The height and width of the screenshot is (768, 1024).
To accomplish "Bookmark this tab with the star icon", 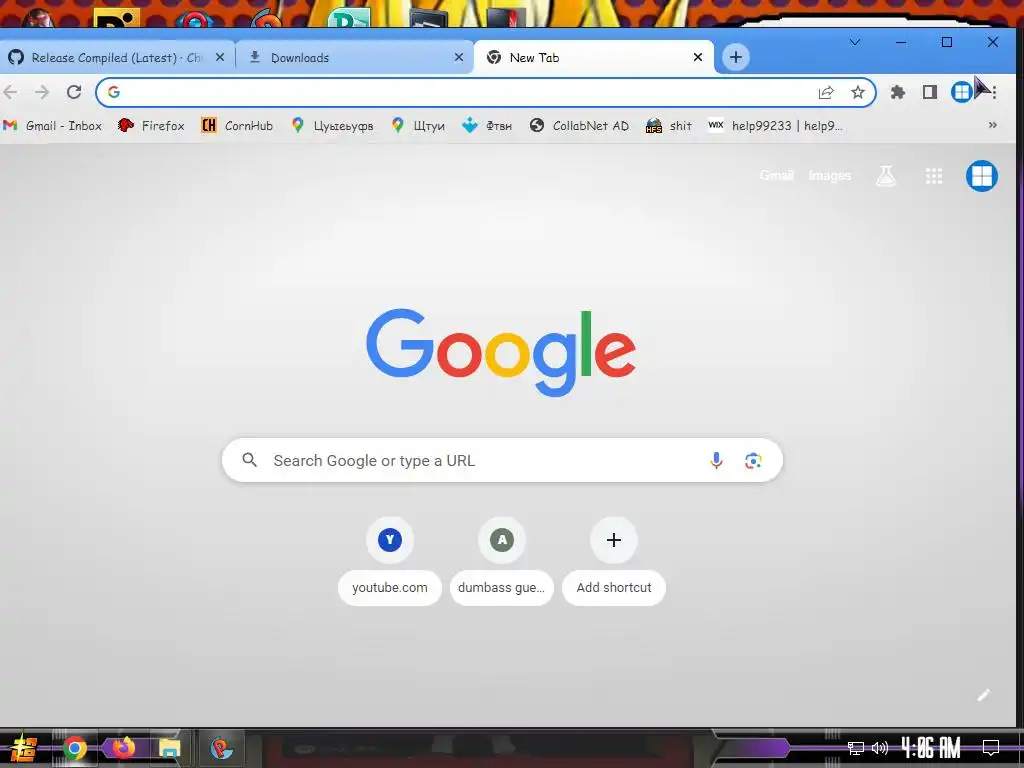I will point(857,92).
